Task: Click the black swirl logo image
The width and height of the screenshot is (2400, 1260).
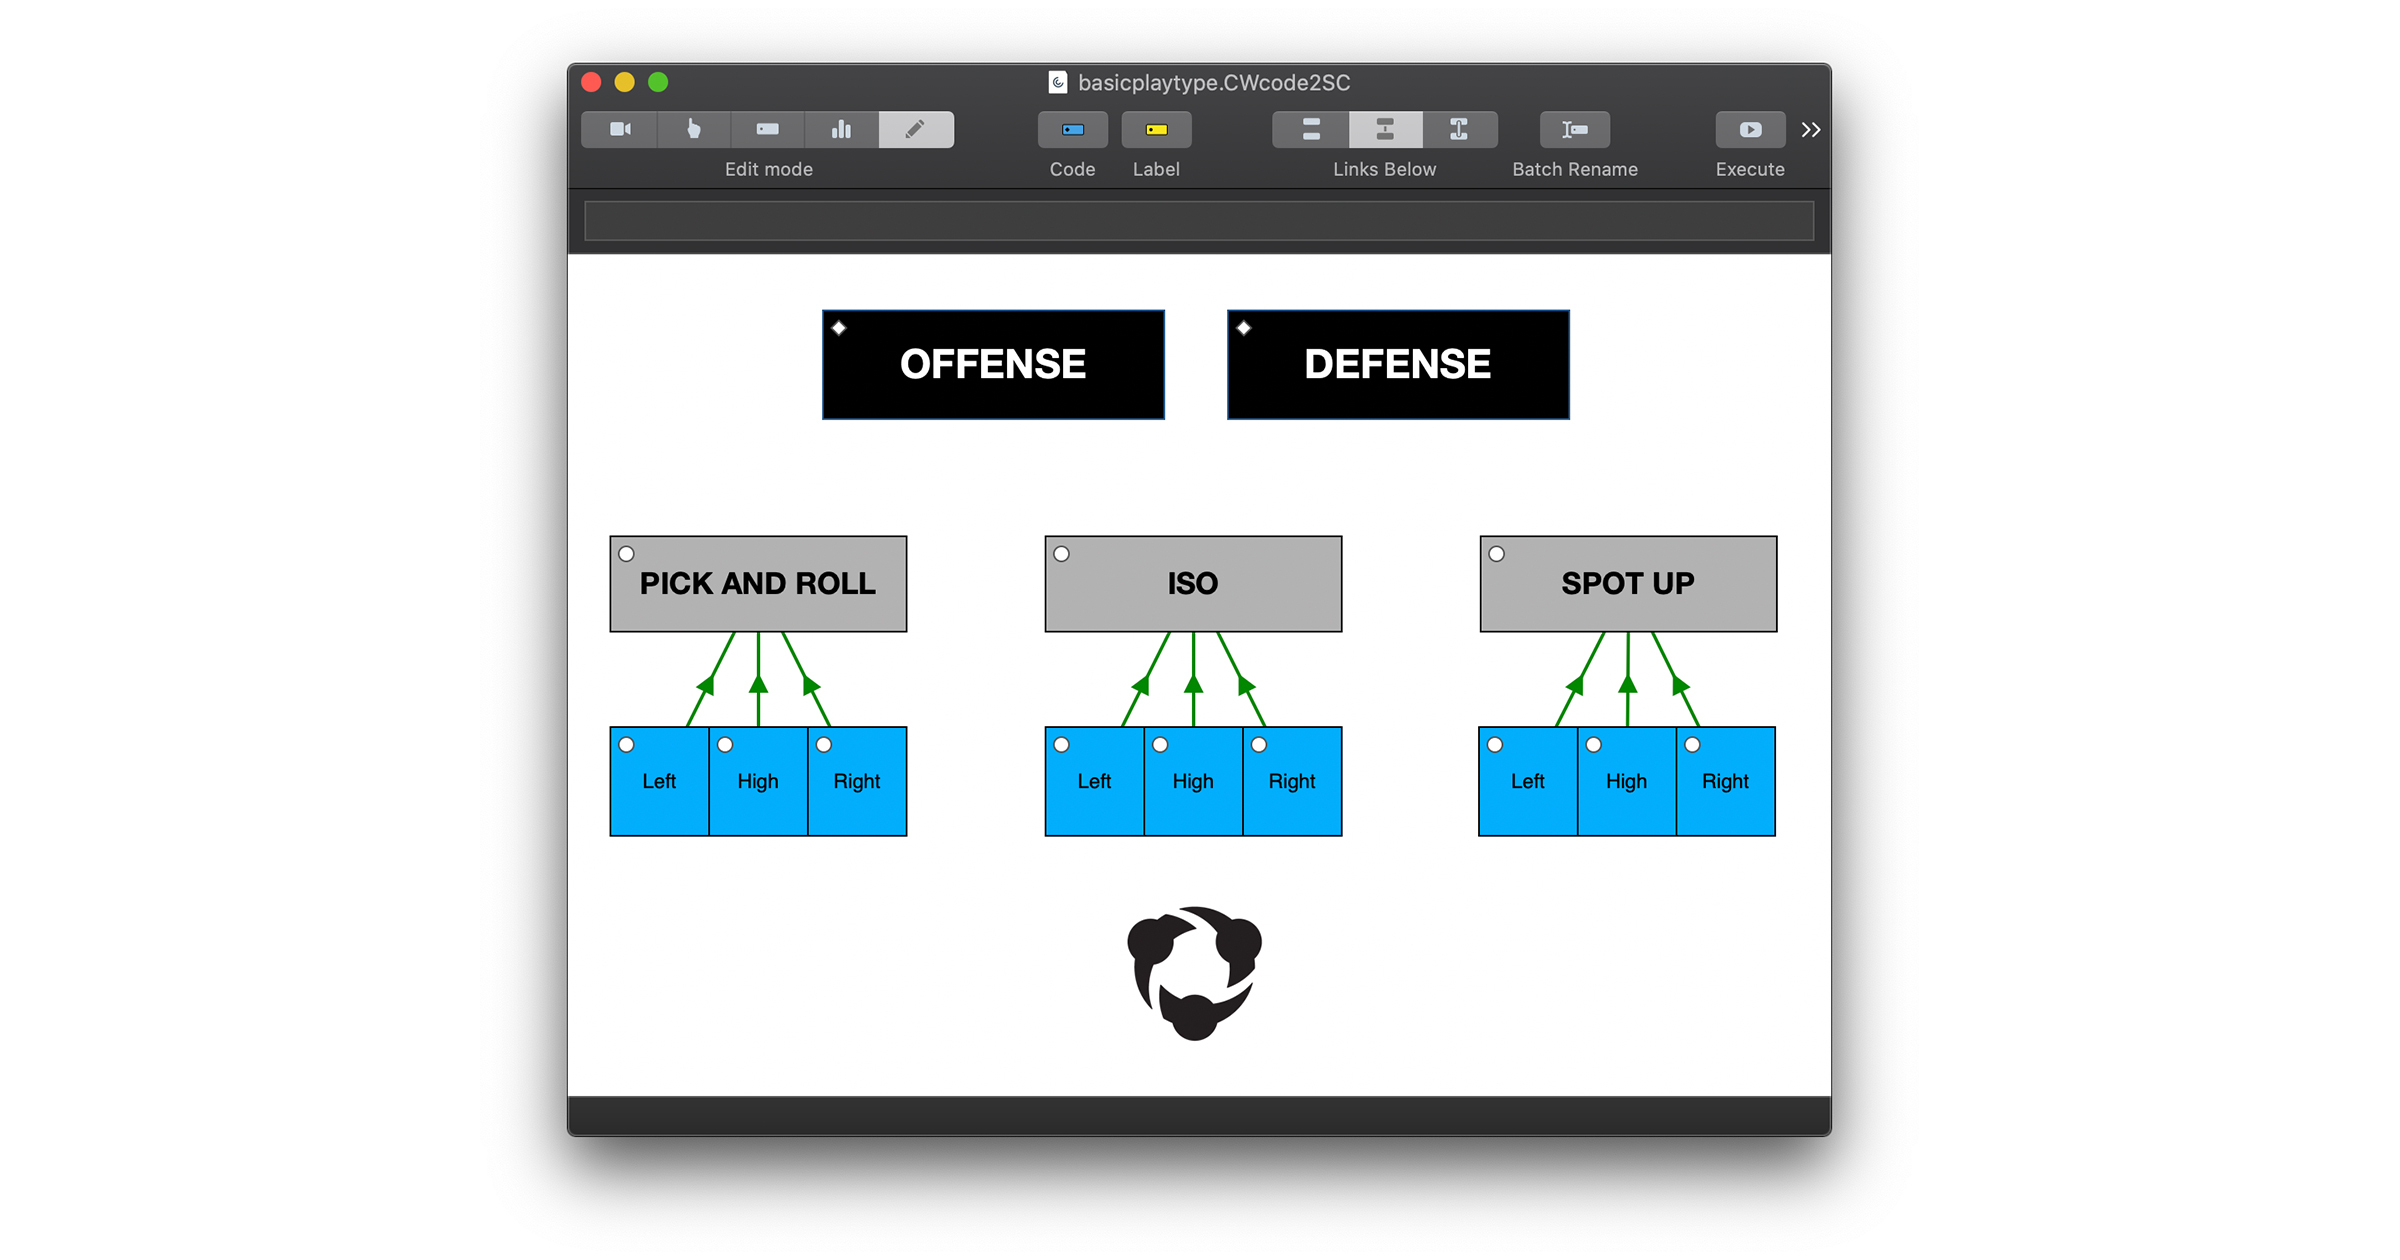Action: 1194,973
